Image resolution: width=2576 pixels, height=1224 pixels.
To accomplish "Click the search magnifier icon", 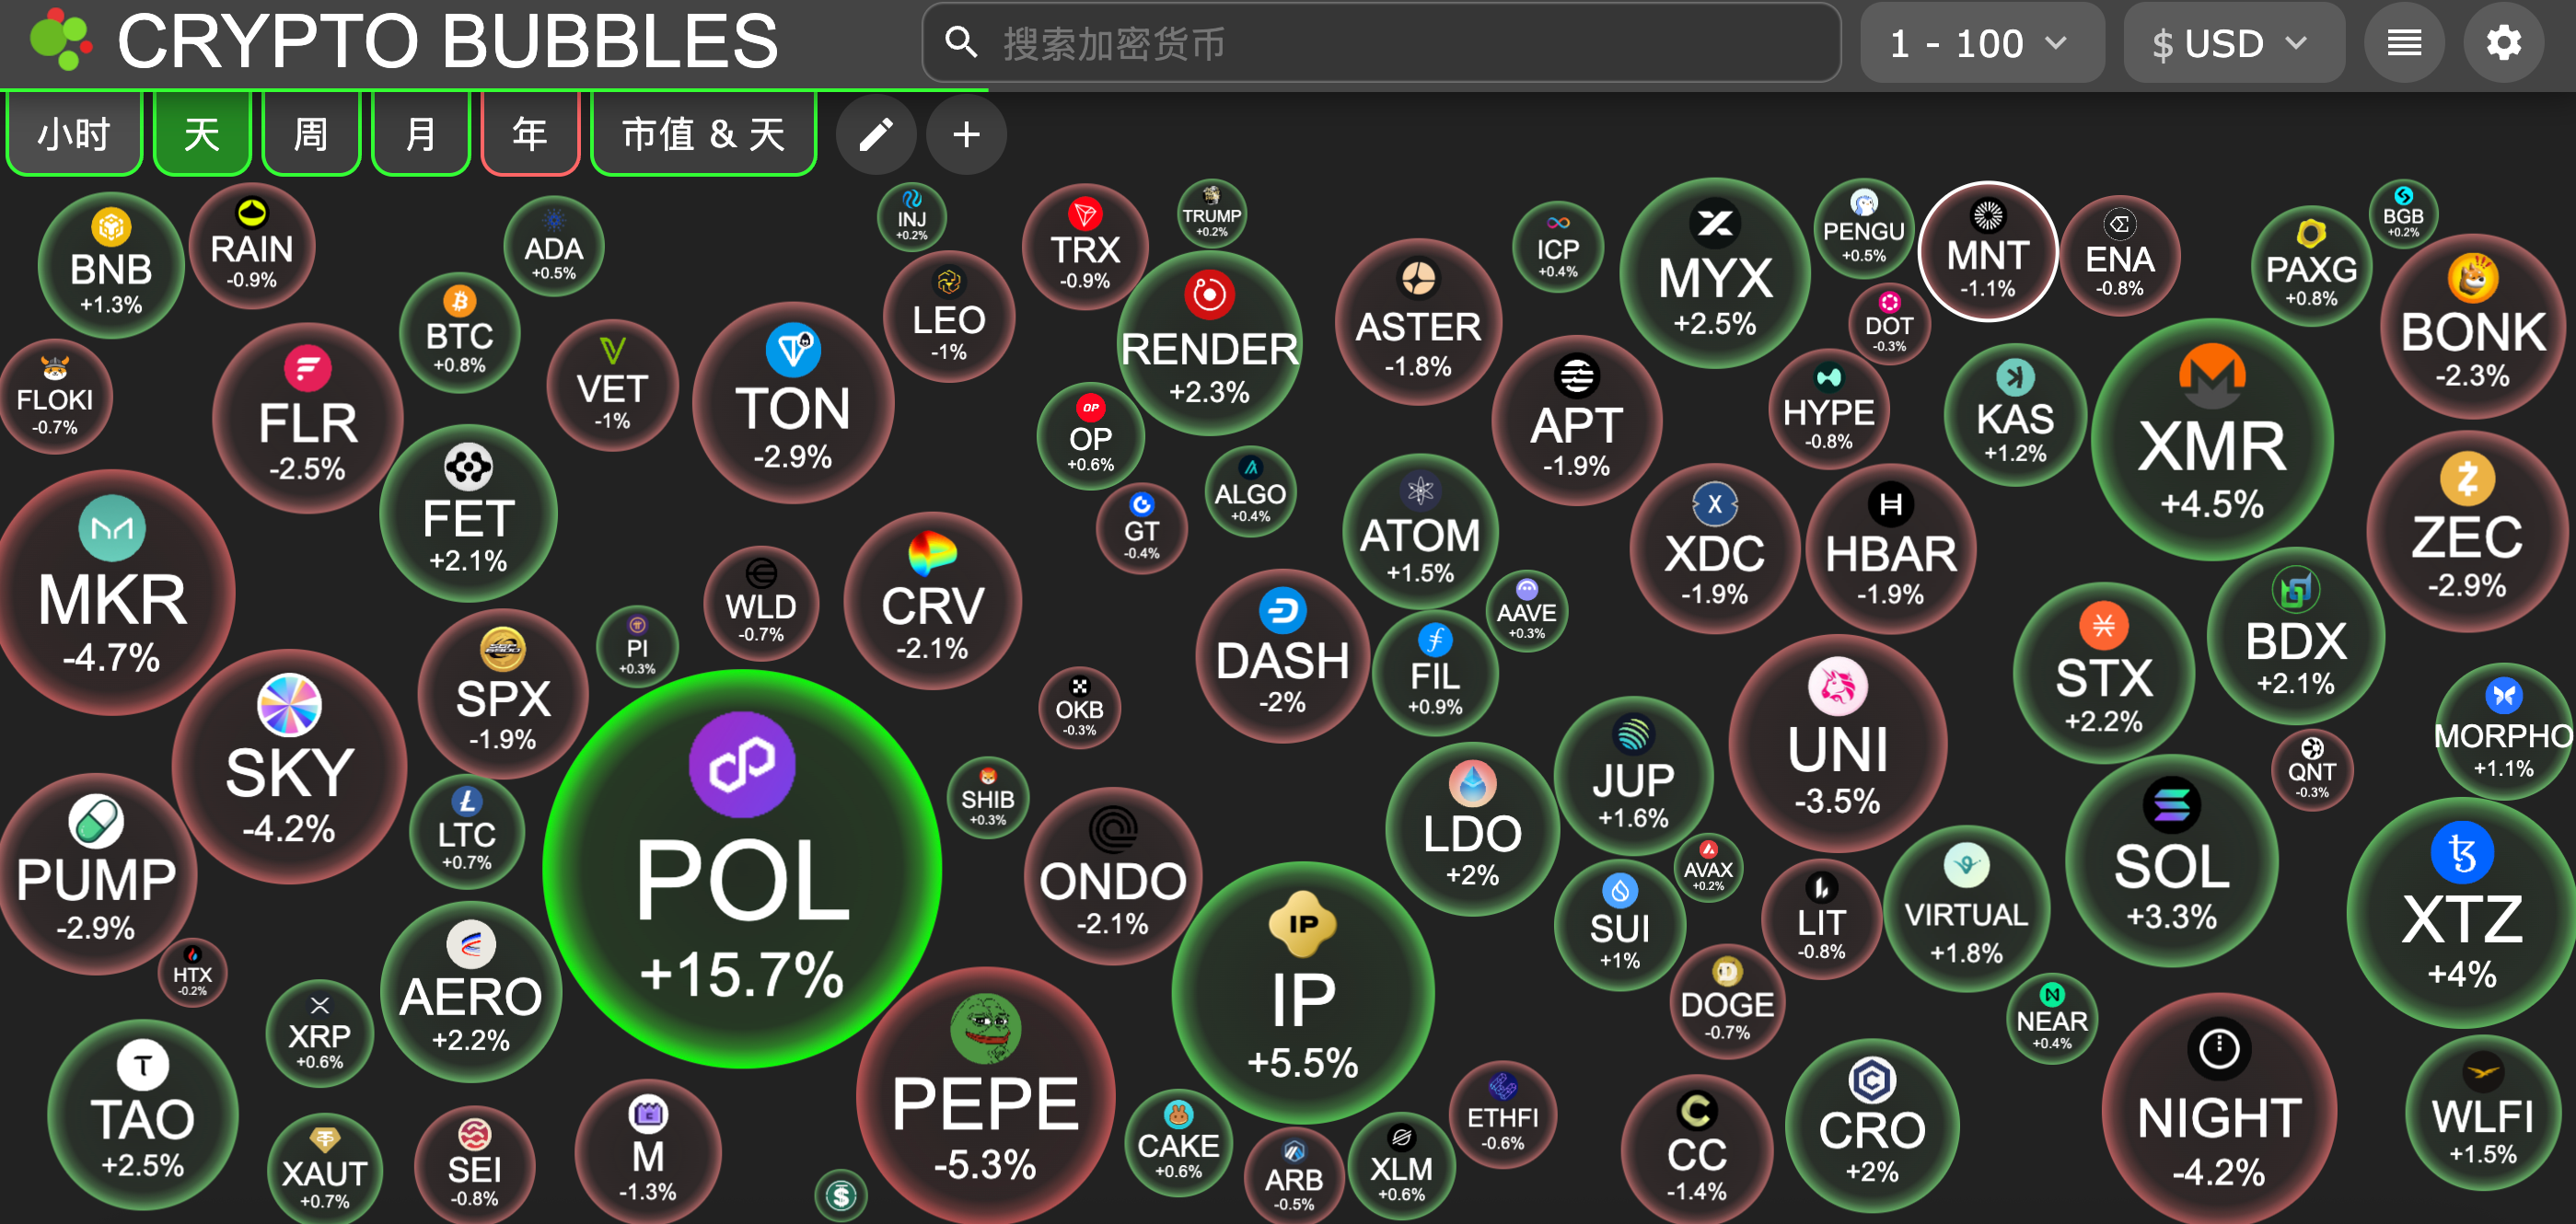I will (961, 43).
